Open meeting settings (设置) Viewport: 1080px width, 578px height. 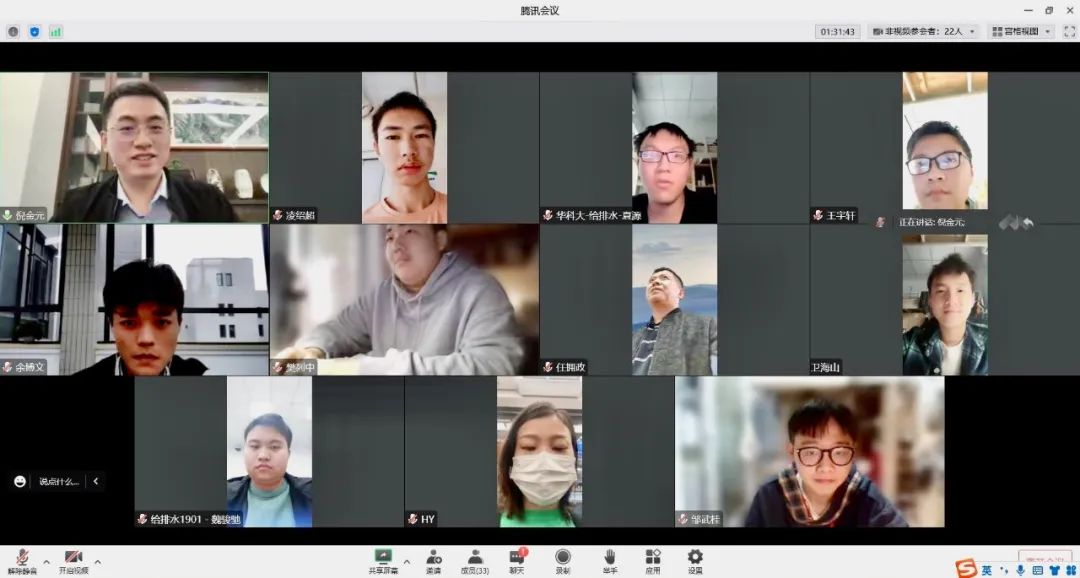click(695, 560)
